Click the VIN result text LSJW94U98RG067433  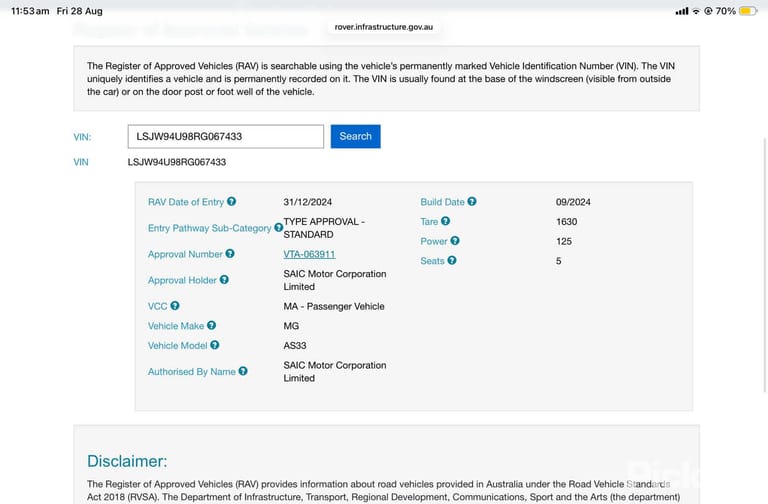[177, 162]
